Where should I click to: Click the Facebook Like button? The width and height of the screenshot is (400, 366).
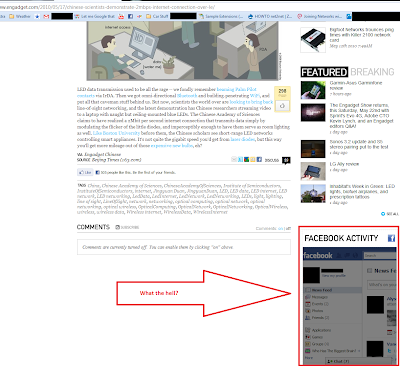coord(85,172)
